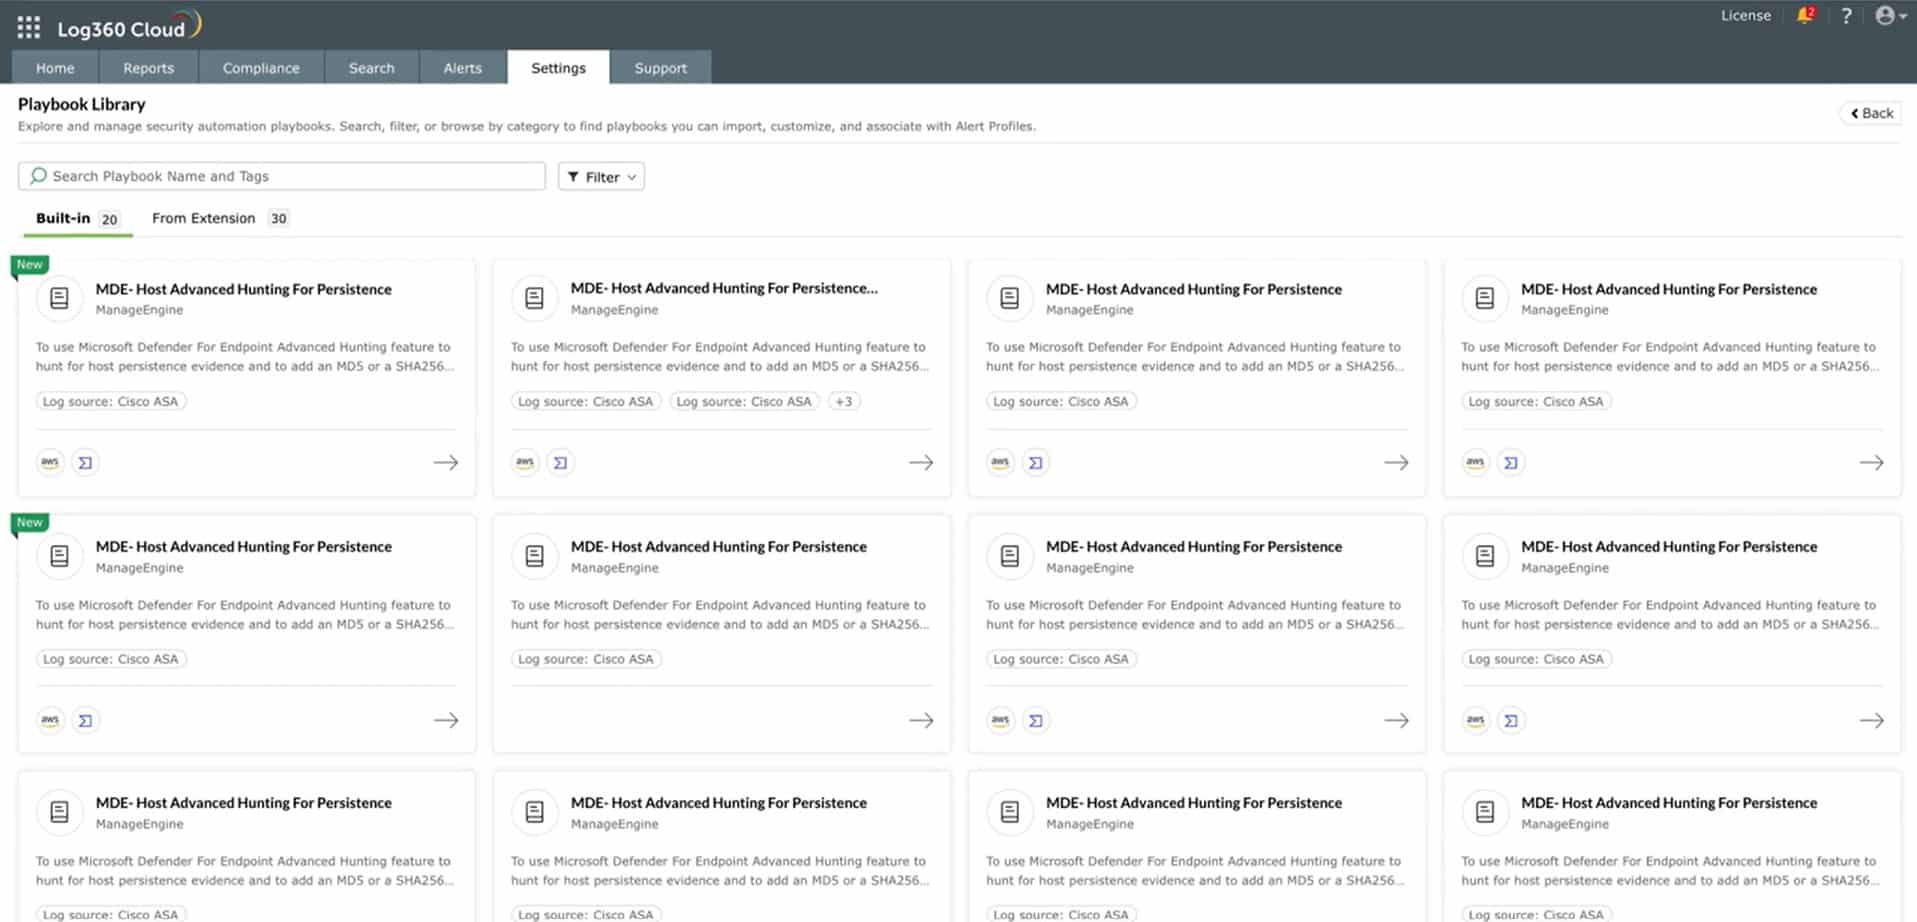Focus the Search Playbook Name and Tags field
The height and width of the screenshot is (922, 1917).
(282, 176)
